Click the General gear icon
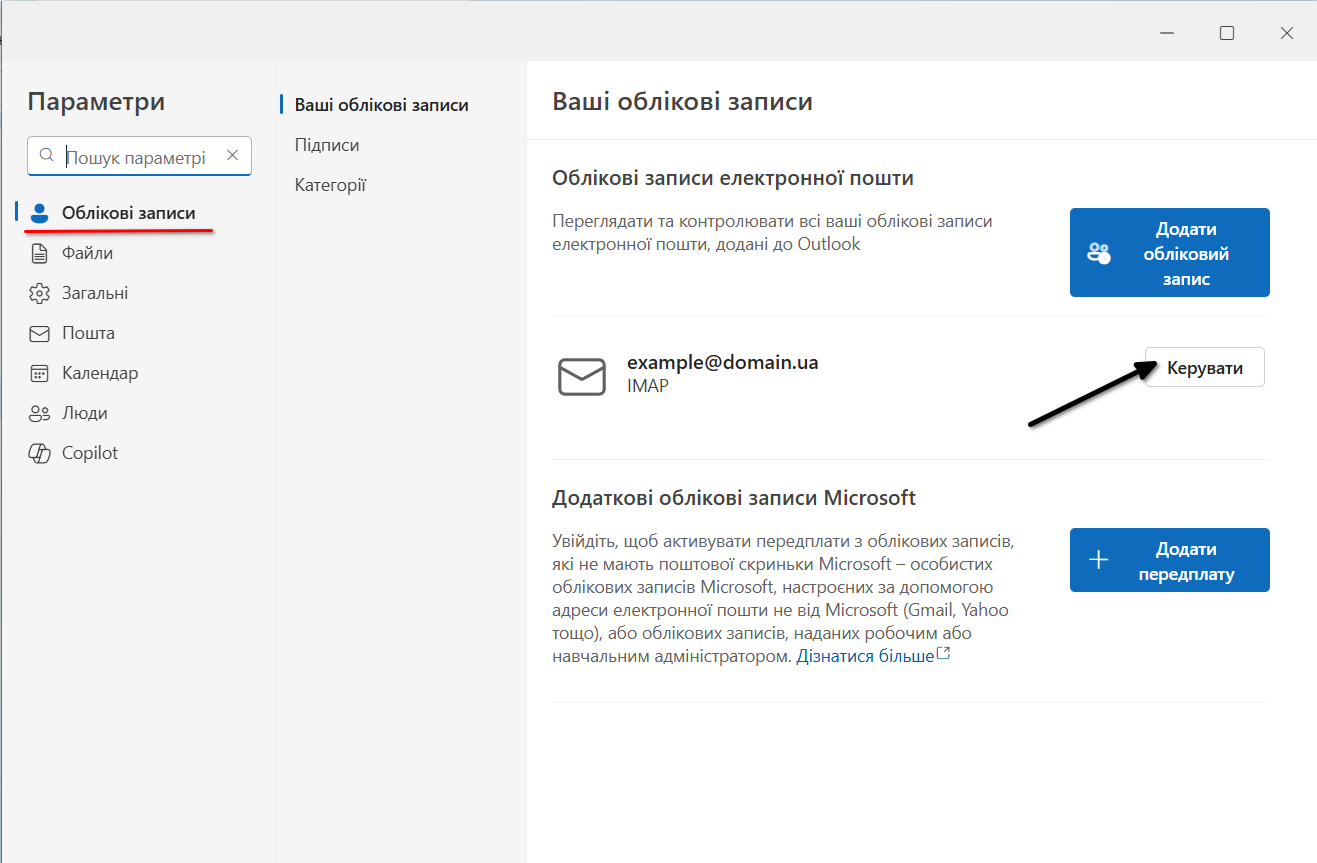 40,294
